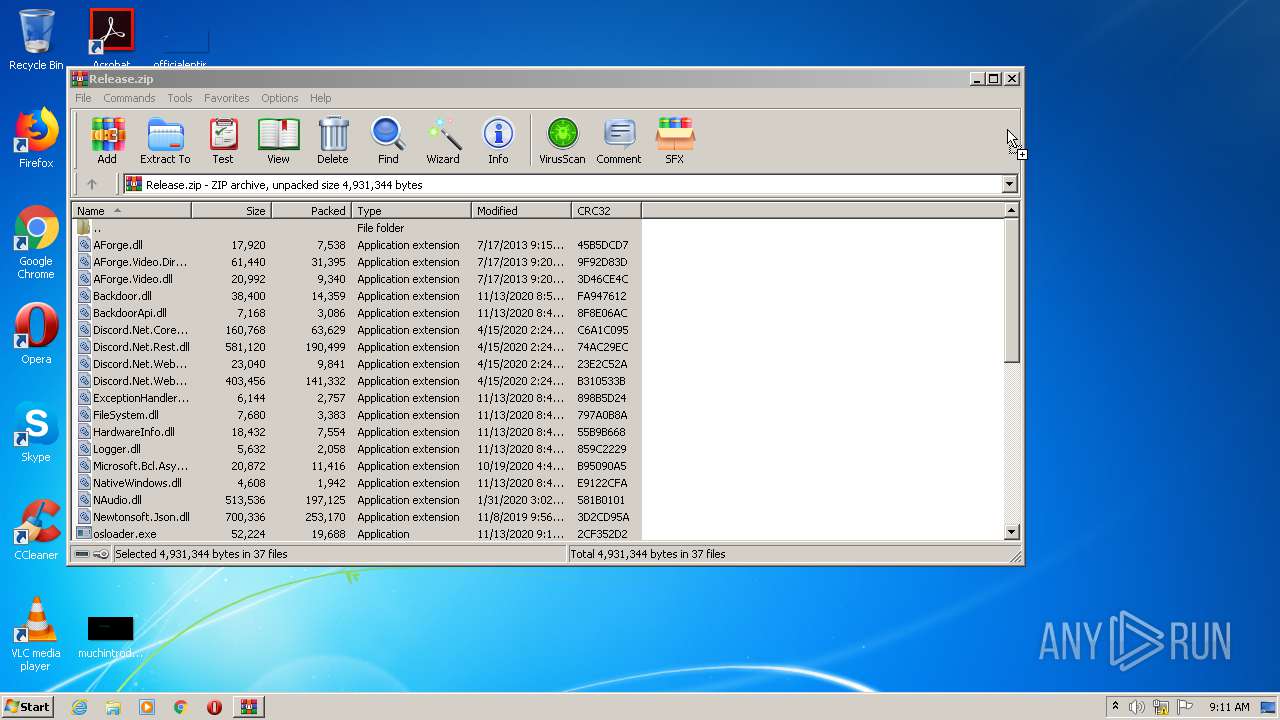Open Firefox desktop shortcut
1280x720 pixels.
click(36, 138)
